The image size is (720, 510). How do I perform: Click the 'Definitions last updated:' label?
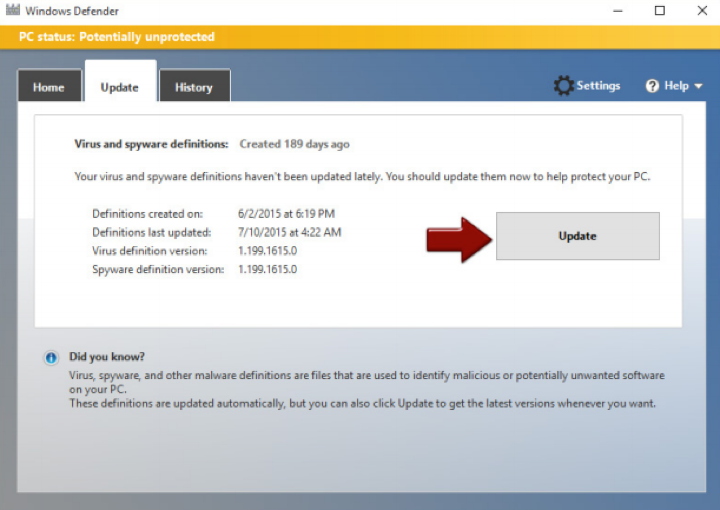(x=152, y=232)
